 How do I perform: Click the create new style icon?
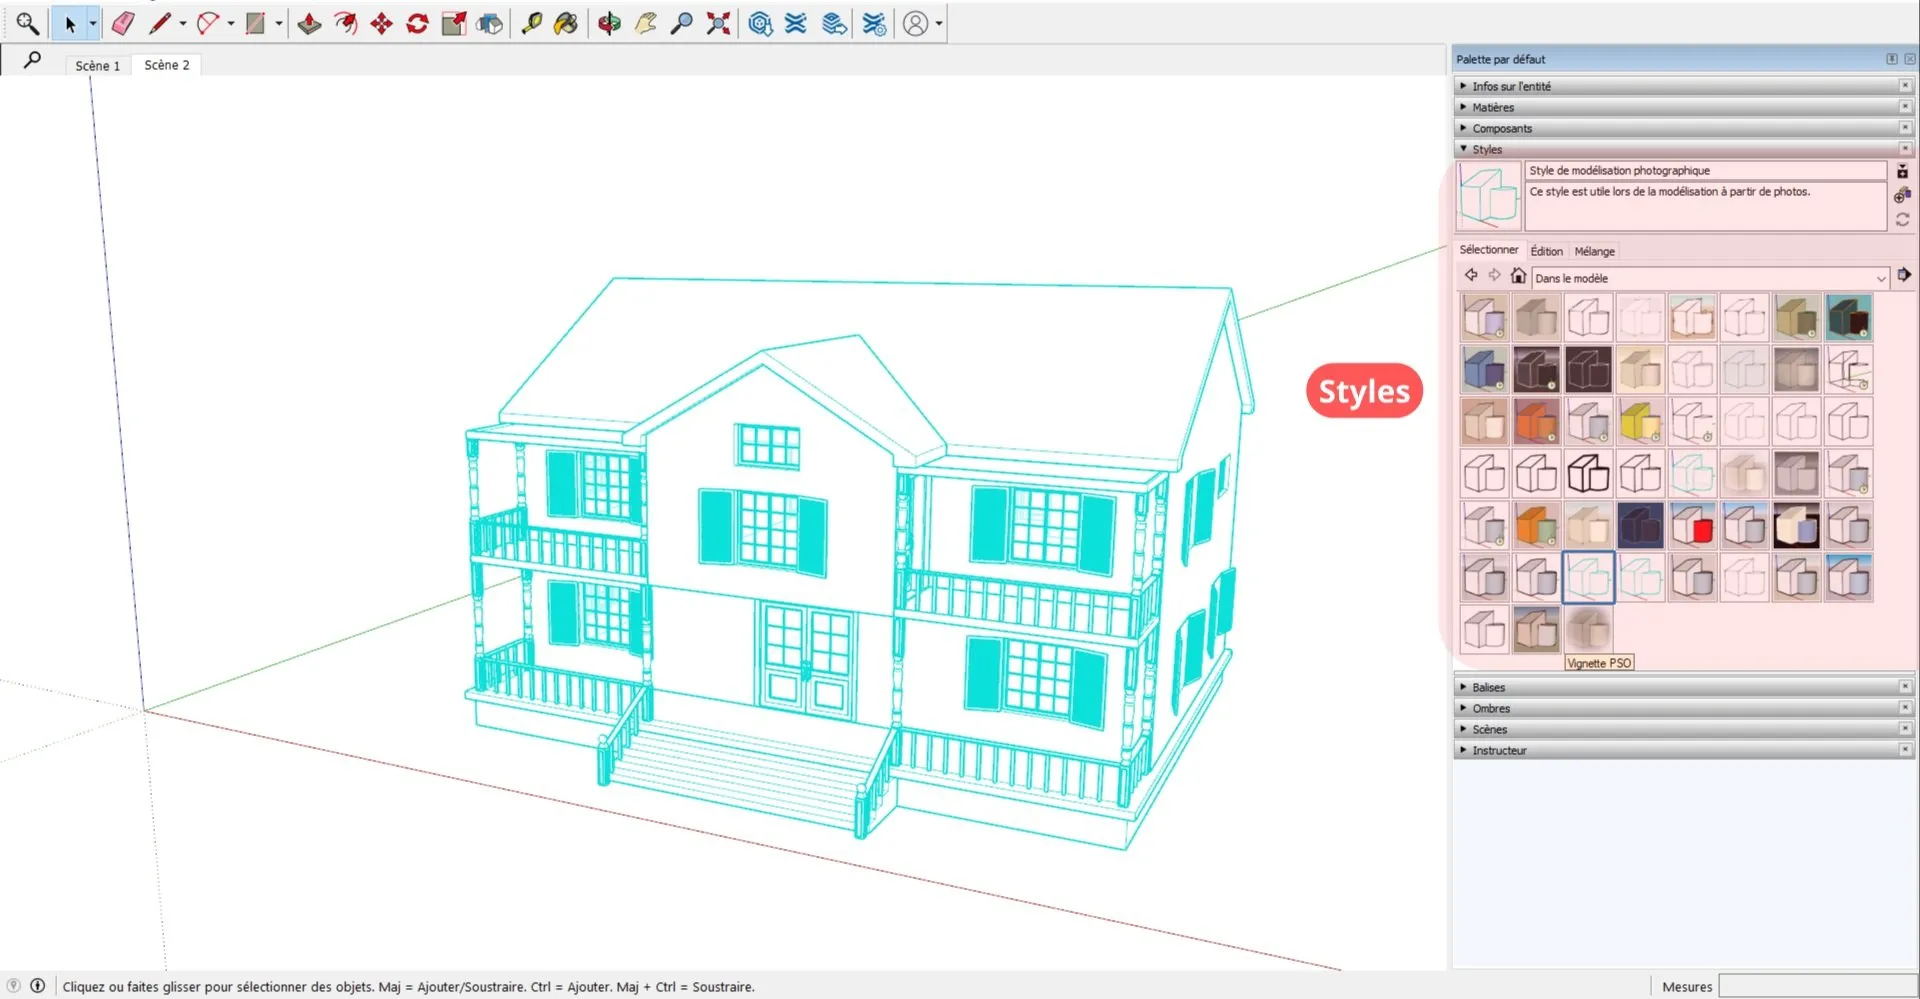pos(1902,195)
